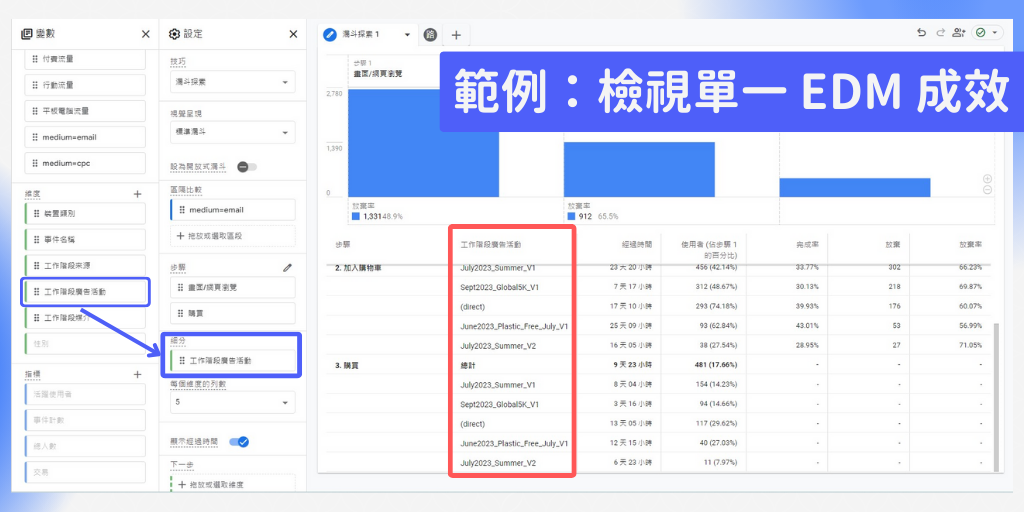Add a new dimension with 維度 plus icon
Viewport: 1024px width, 512px height.
tap(137, 194)
